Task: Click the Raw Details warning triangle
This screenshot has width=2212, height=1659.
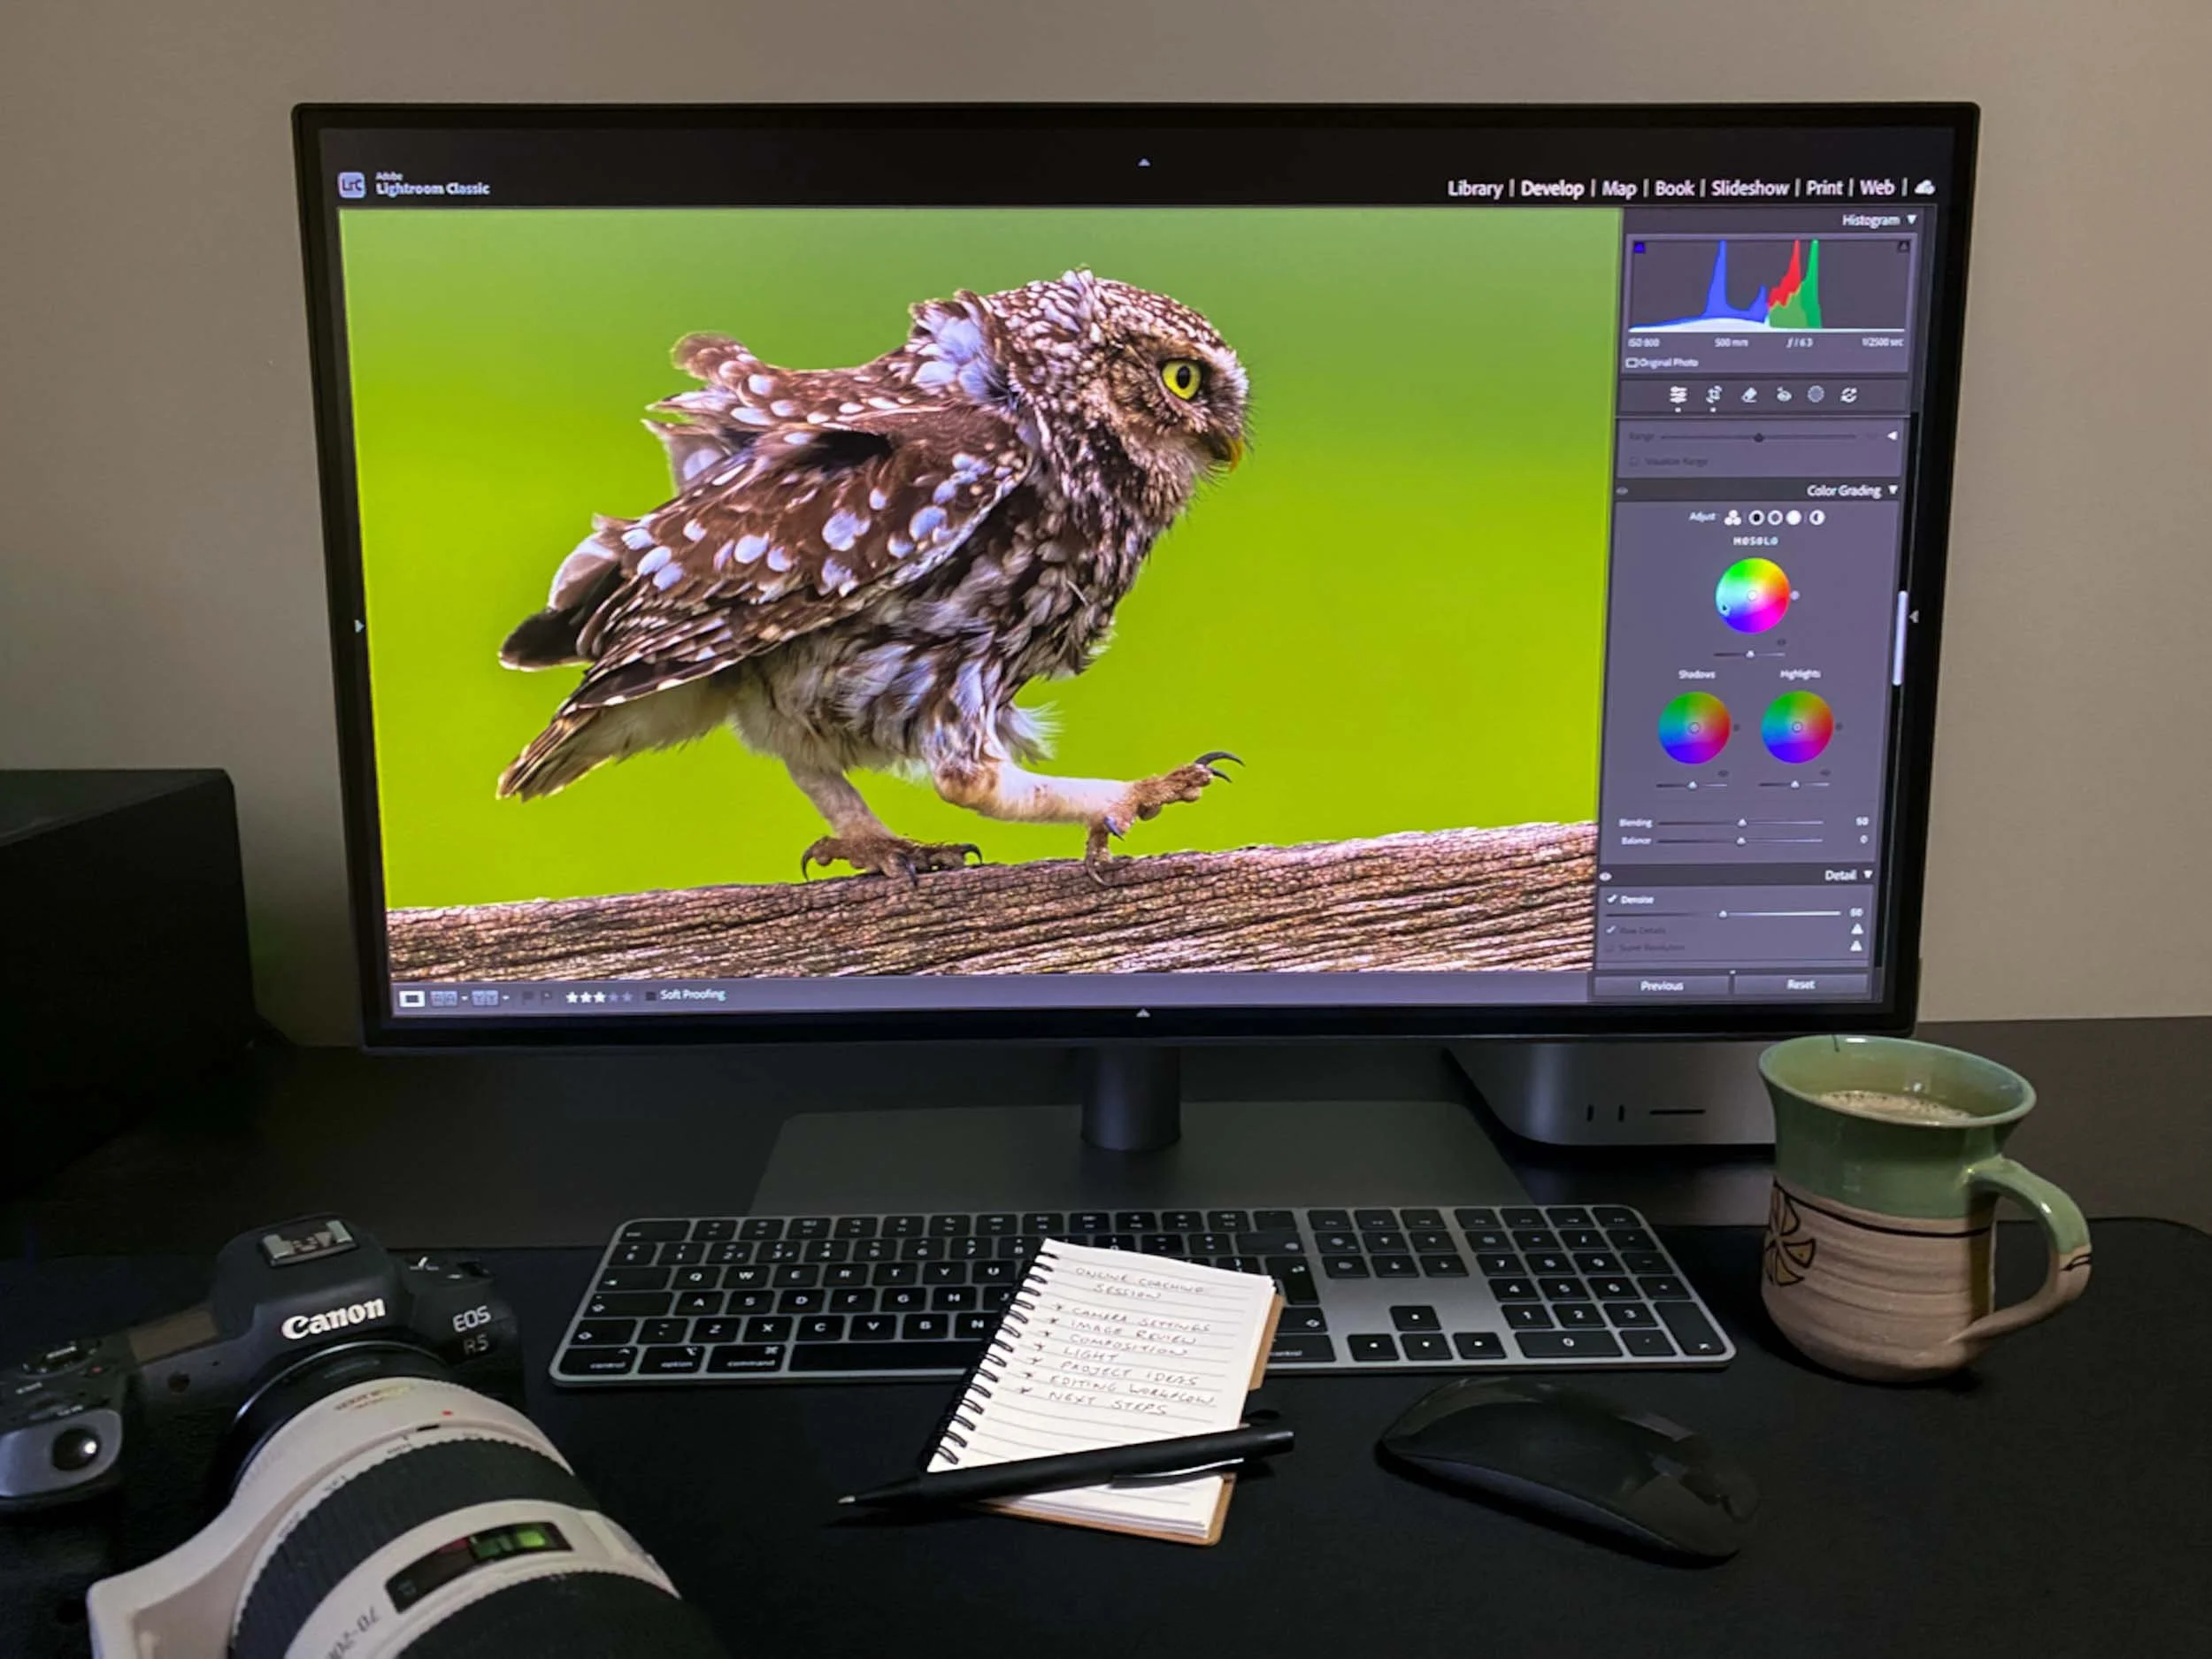Action: pyautogui.click(x=1857, y=929)
